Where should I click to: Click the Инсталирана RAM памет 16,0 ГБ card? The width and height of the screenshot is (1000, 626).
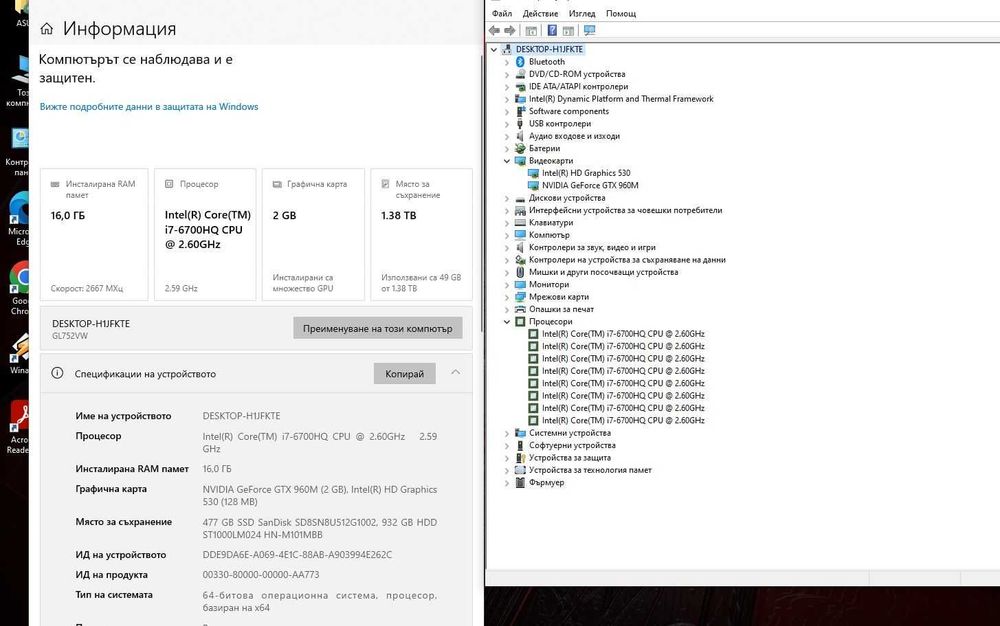tap(94, 234)
